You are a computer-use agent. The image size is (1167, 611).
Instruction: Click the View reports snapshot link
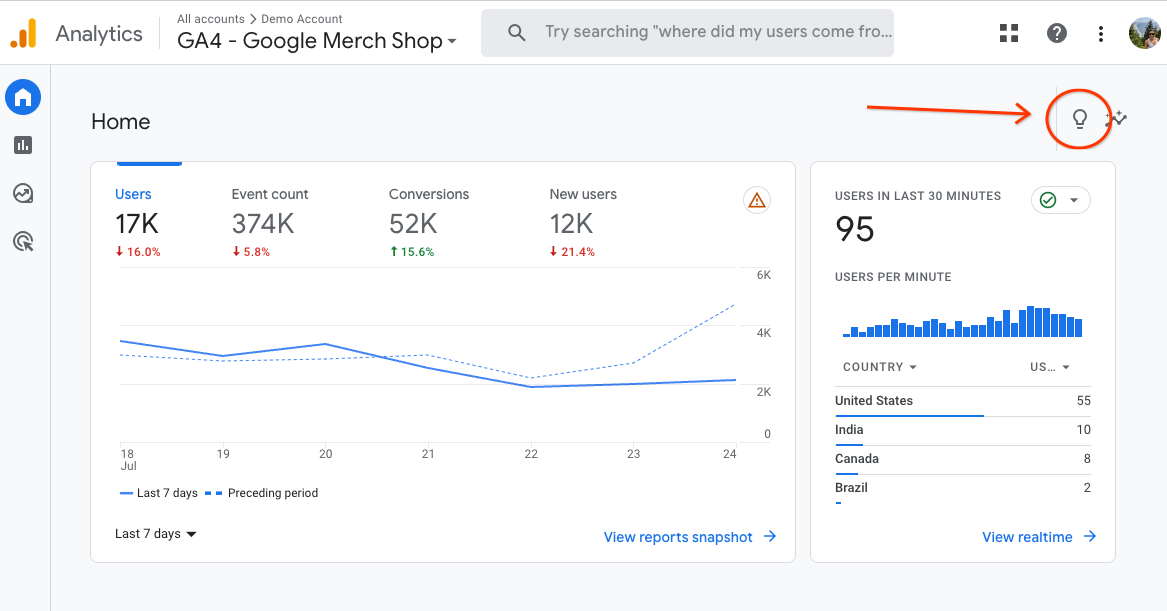tap(690, 537)
